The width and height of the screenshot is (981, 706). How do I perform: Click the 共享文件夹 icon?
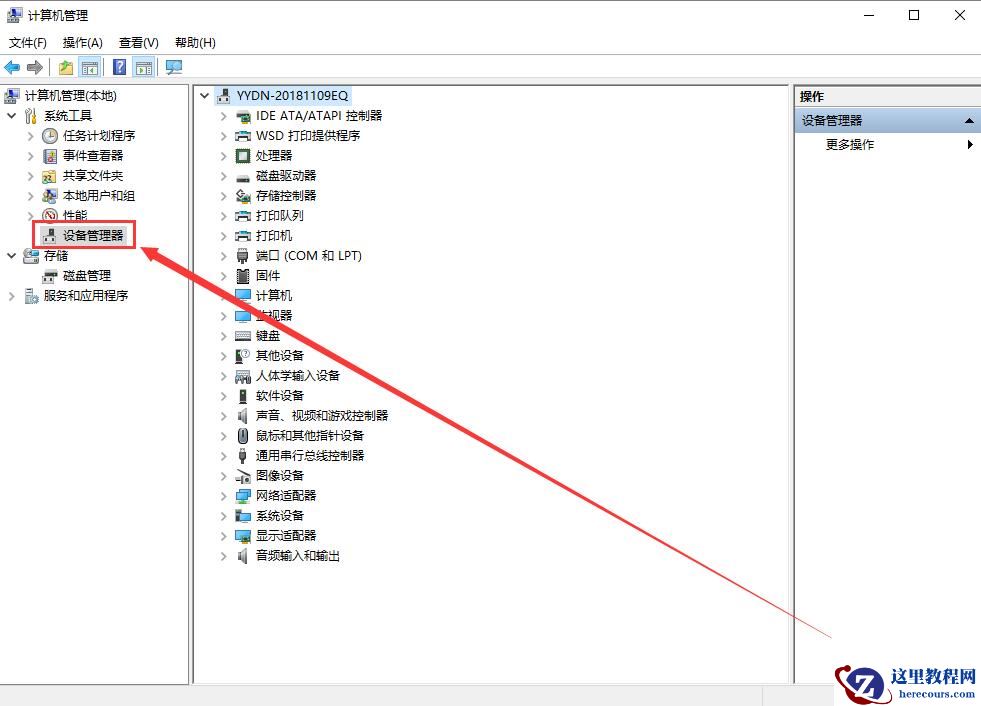coord(49,176)
